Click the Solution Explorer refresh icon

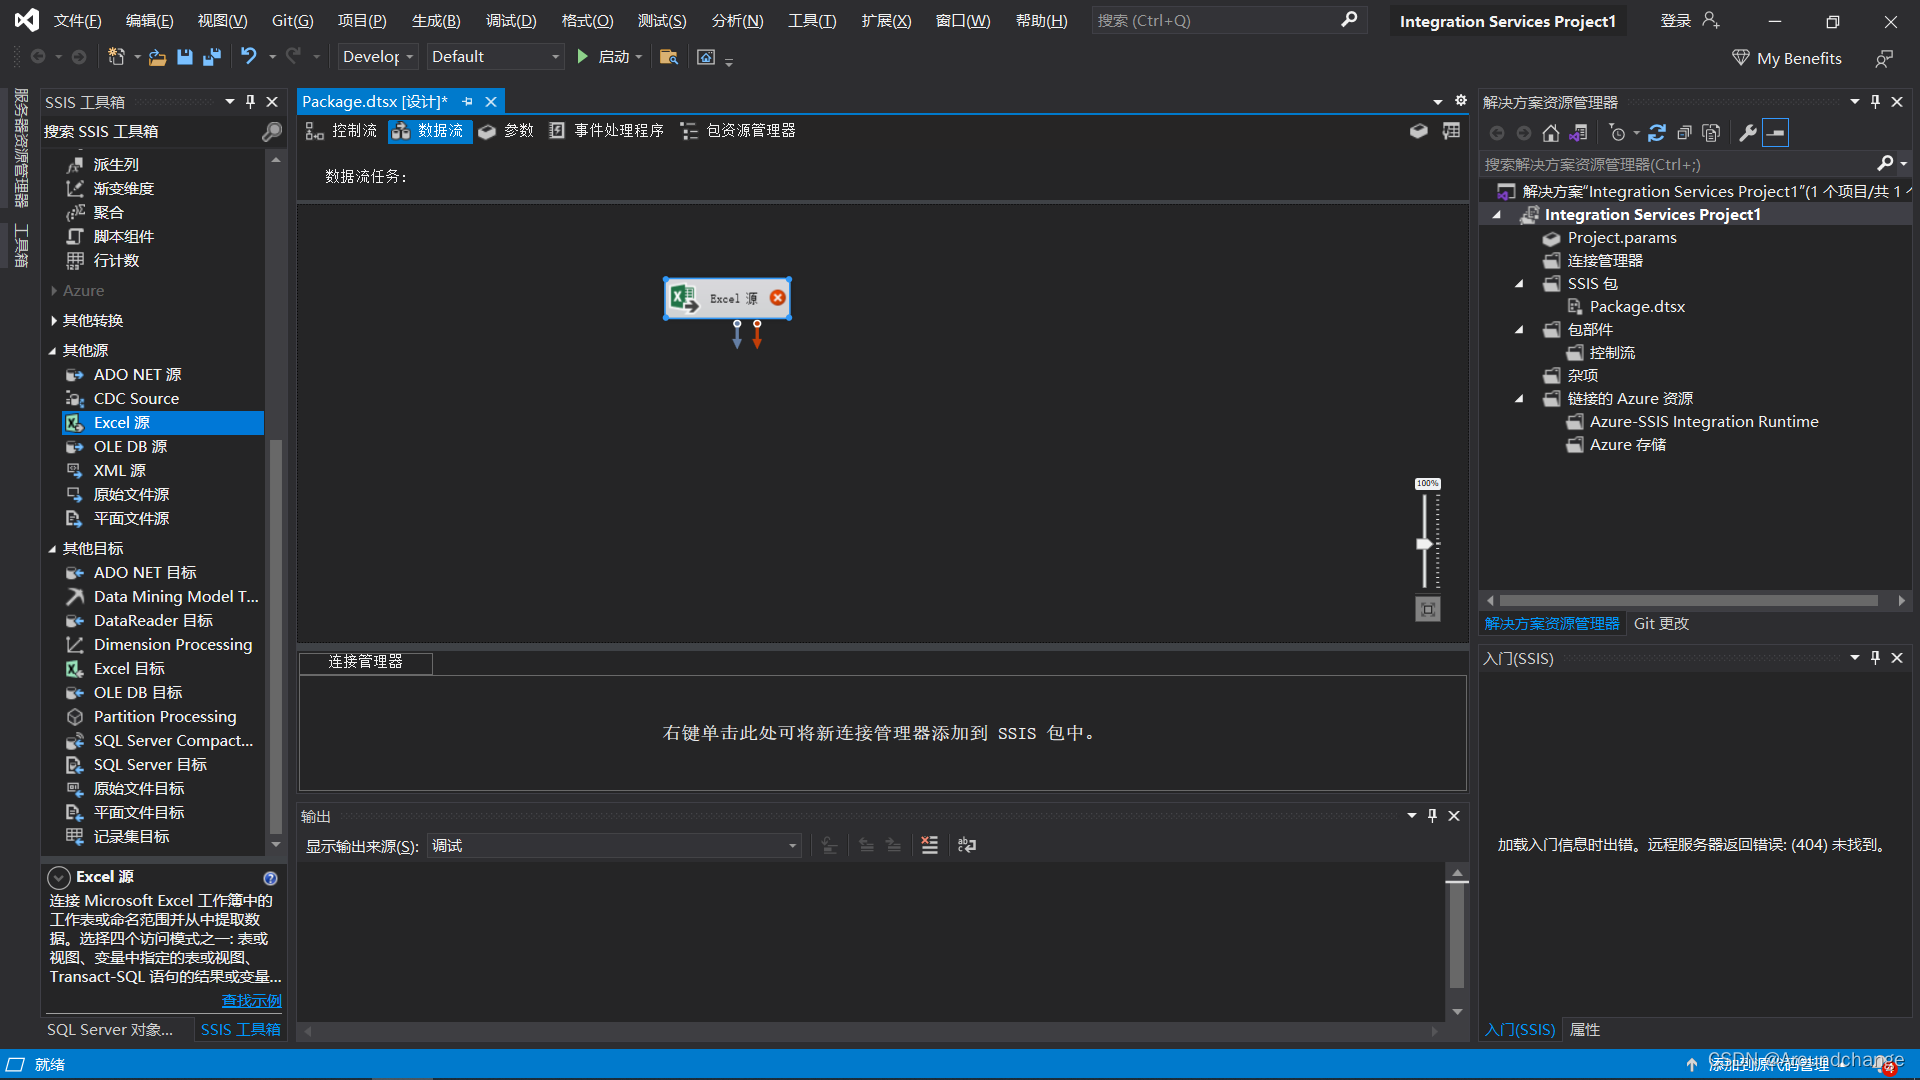[1656, 133]
